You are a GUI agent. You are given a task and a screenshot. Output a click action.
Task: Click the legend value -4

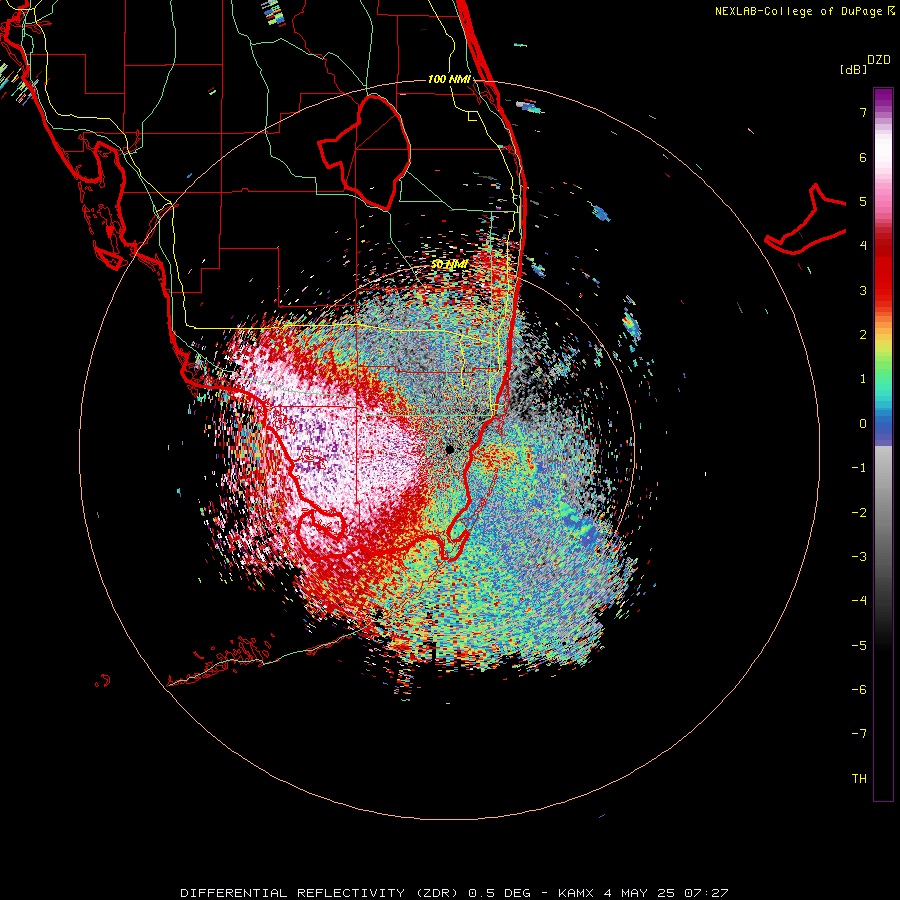tap(859, 601)
